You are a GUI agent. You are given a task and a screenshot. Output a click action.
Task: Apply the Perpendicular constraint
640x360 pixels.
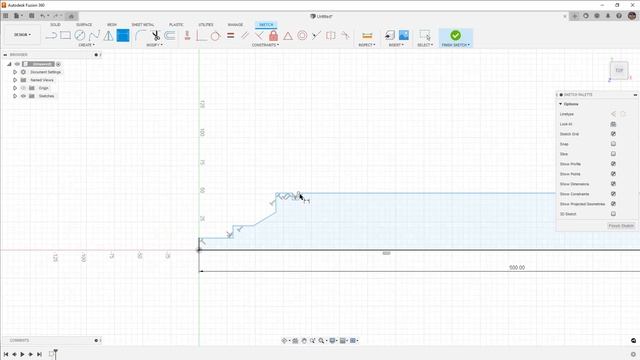click(259, 36)
